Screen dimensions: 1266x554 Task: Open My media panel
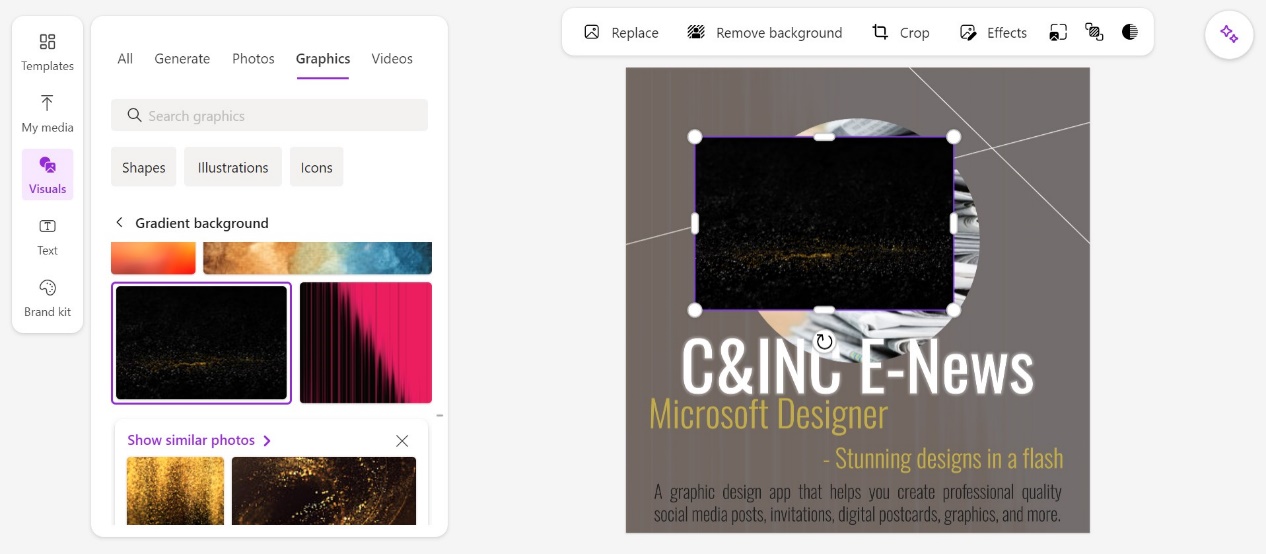47,113
